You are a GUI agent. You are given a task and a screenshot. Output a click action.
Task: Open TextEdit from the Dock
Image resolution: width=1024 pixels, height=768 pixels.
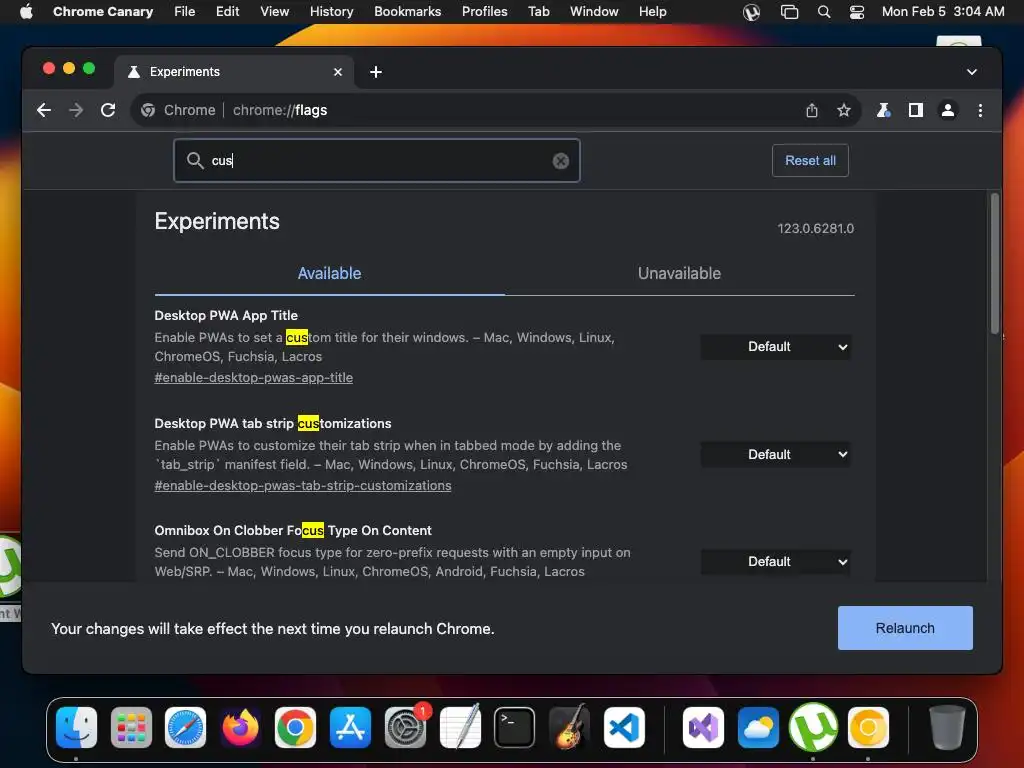click(460, 727)
